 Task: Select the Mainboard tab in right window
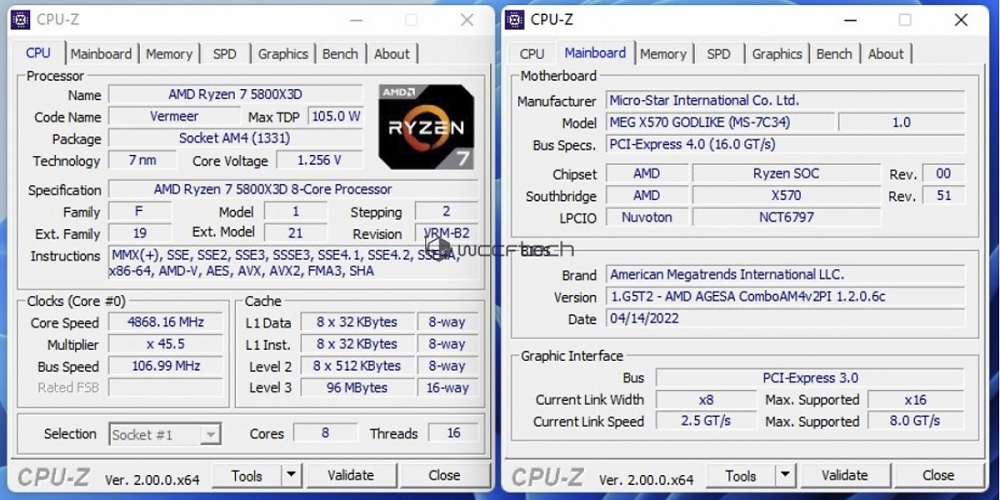click(595, 53)
